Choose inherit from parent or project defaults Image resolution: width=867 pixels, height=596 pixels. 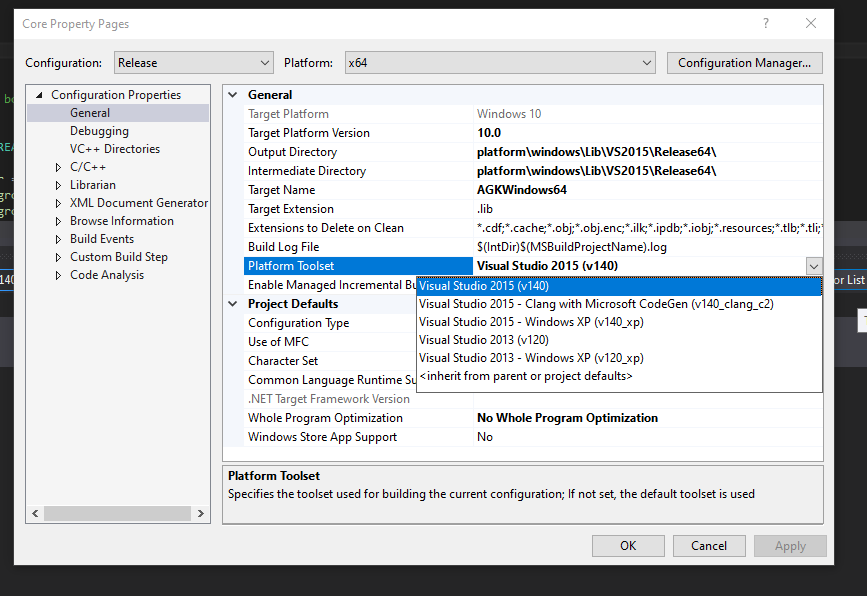[x=619, y=376]
